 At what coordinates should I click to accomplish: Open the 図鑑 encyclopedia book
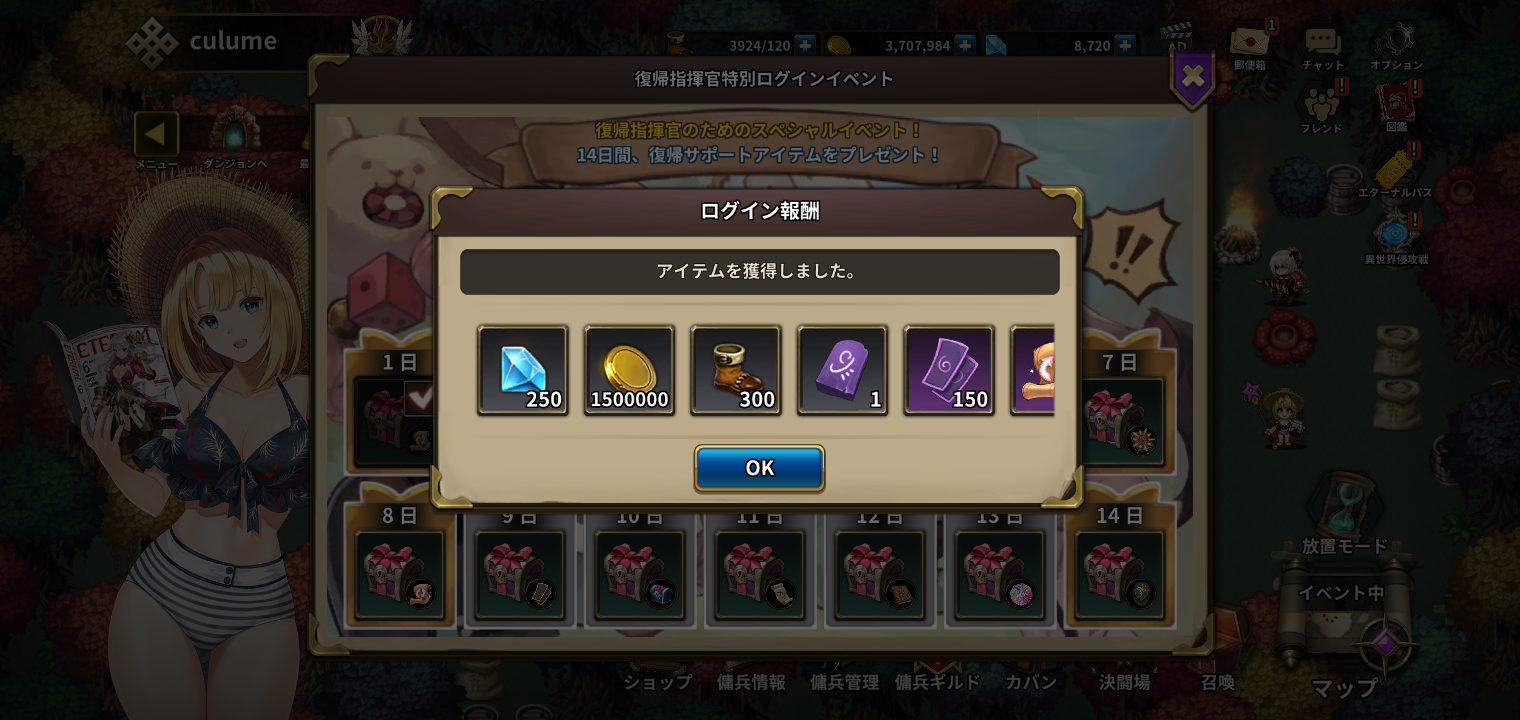point(1396,108)
